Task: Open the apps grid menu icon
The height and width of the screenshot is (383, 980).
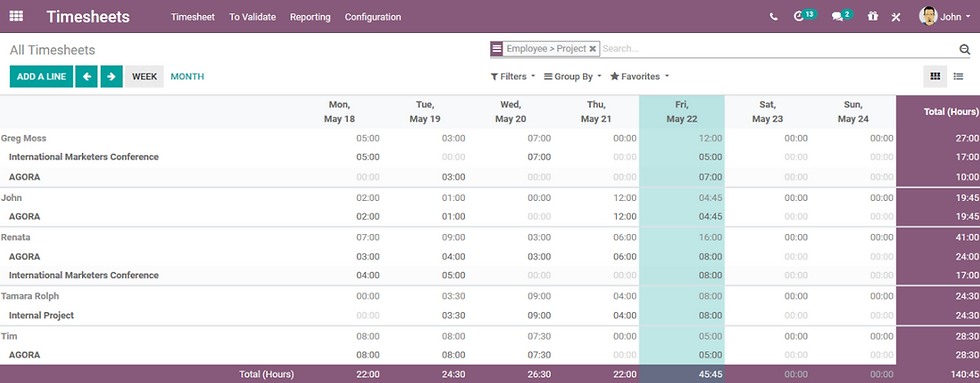Action: pyautogui.click(x=16, y=16)
